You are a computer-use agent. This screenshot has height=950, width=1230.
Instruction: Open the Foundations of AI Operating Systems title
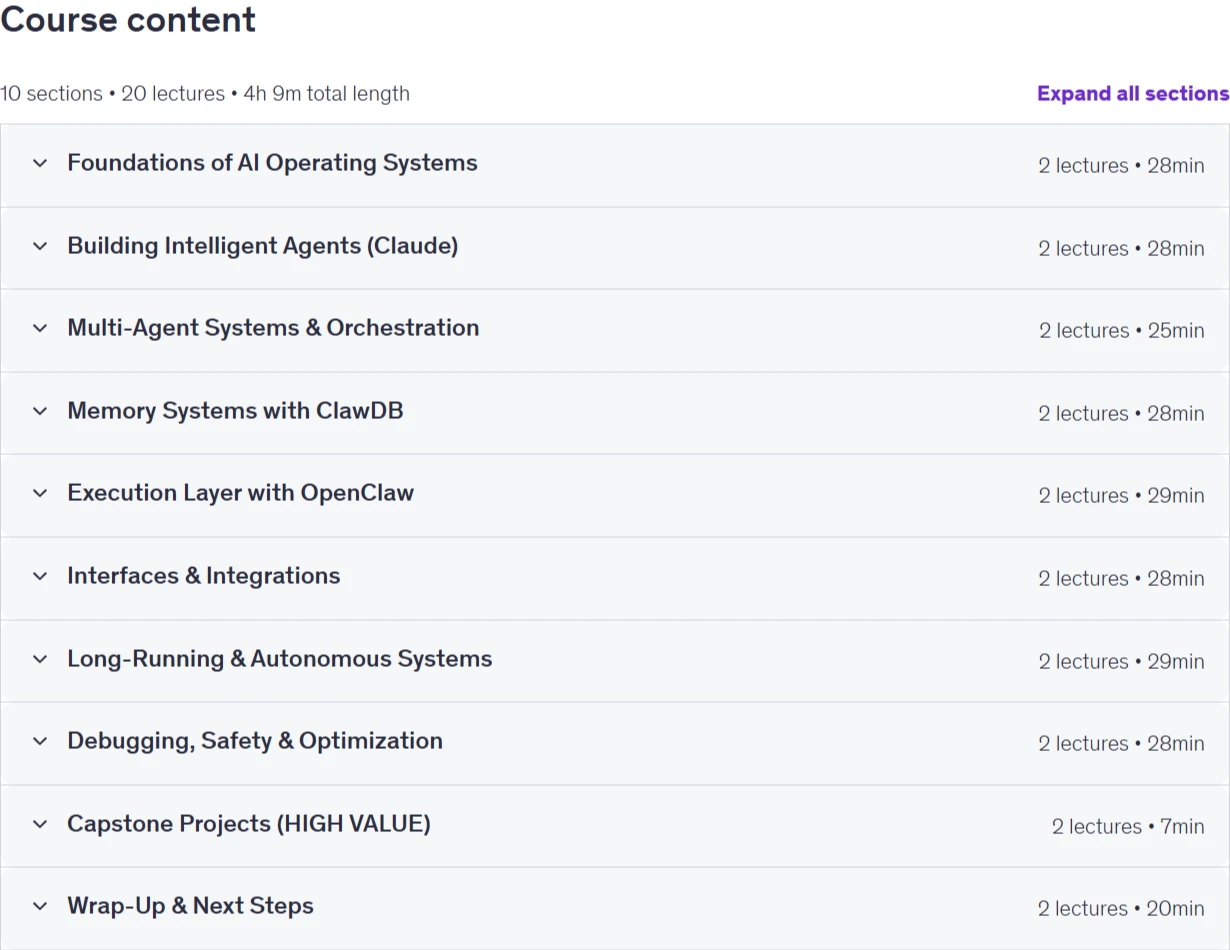(272, 163)
